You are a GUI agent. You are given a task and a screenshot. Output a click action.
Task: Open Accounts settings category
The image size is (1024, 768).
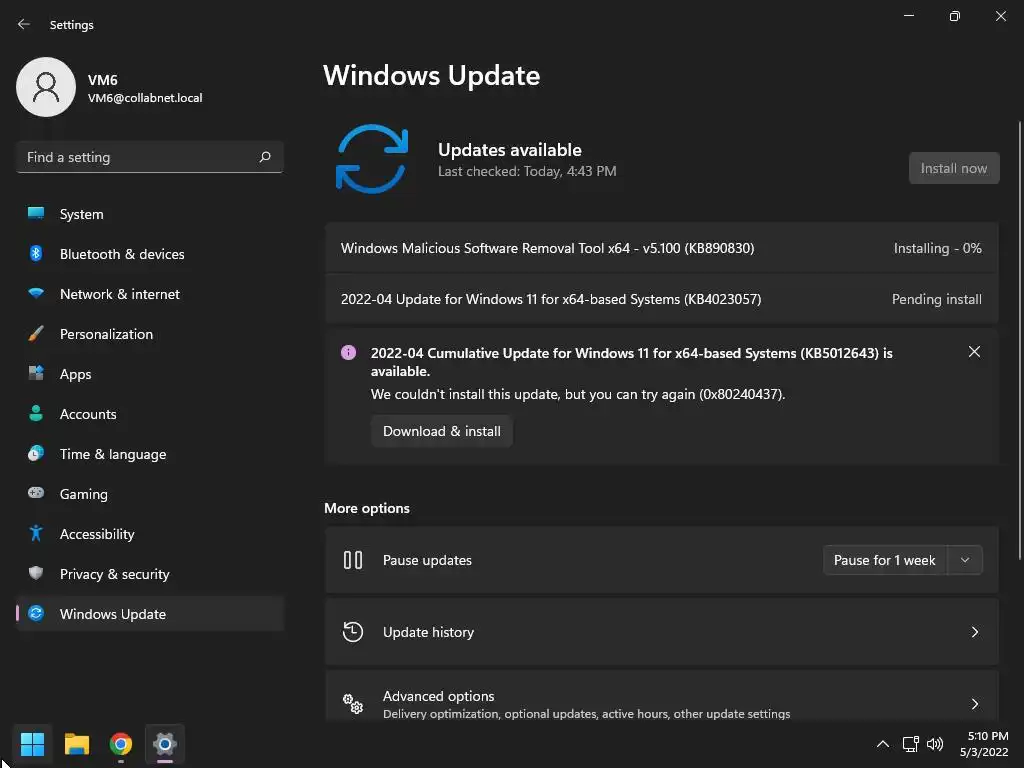pyautogui.click(x=150, y=413)
